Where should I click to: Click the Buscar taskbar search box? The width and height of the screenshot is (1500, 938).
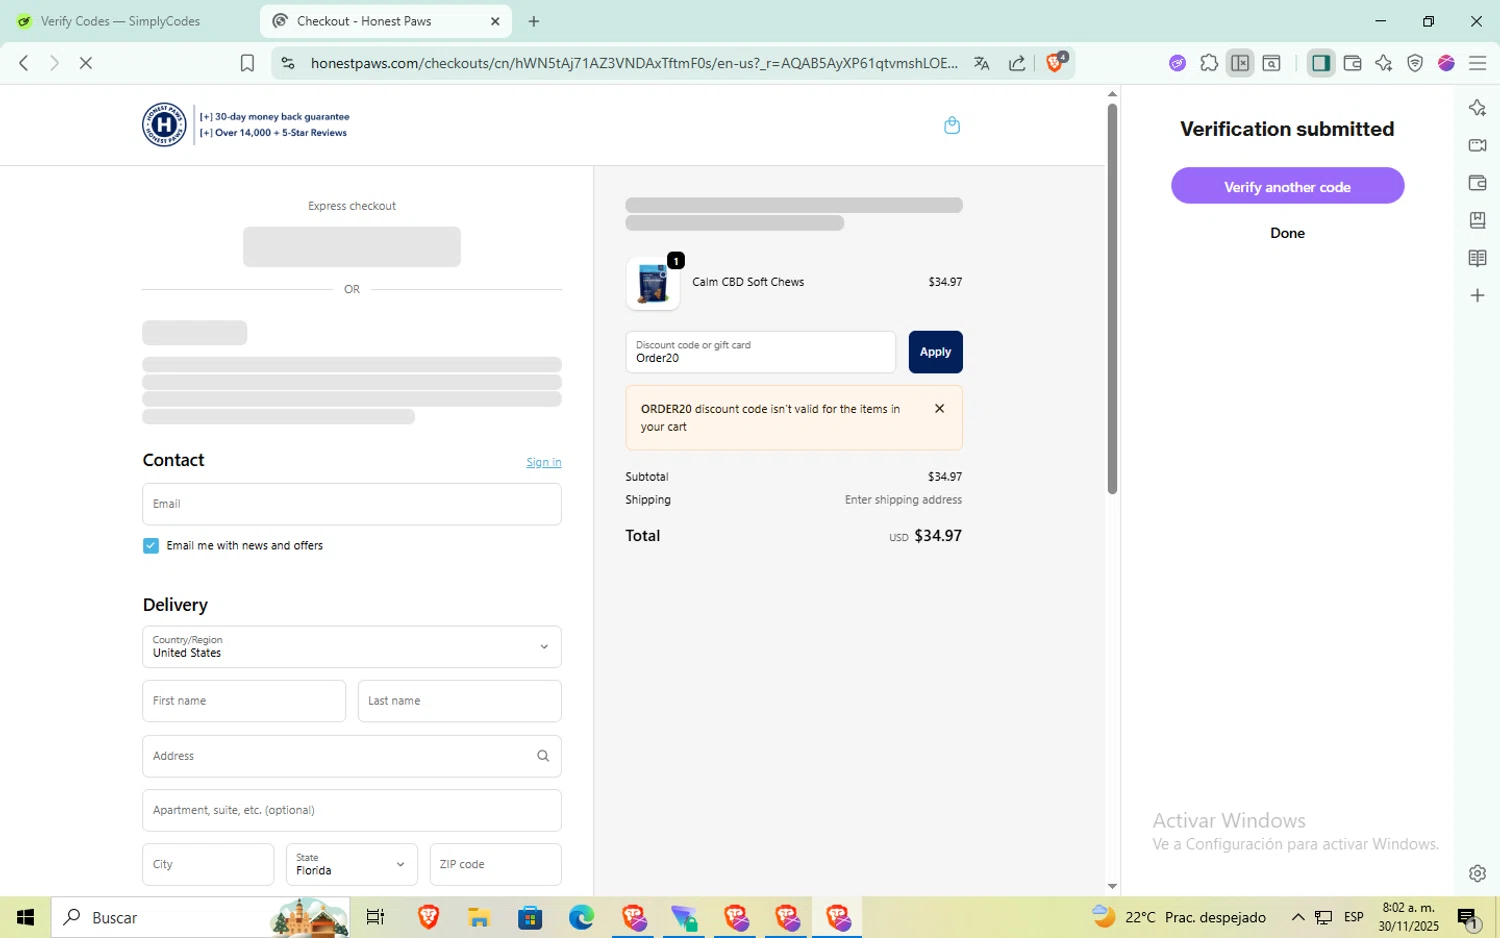[x=200, y=917]
